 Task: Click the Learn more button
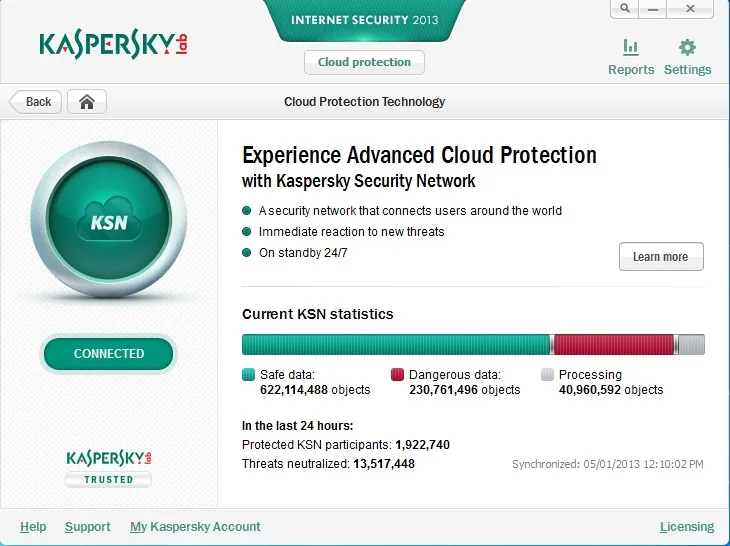pyautogui.click(x=661, y=256)
